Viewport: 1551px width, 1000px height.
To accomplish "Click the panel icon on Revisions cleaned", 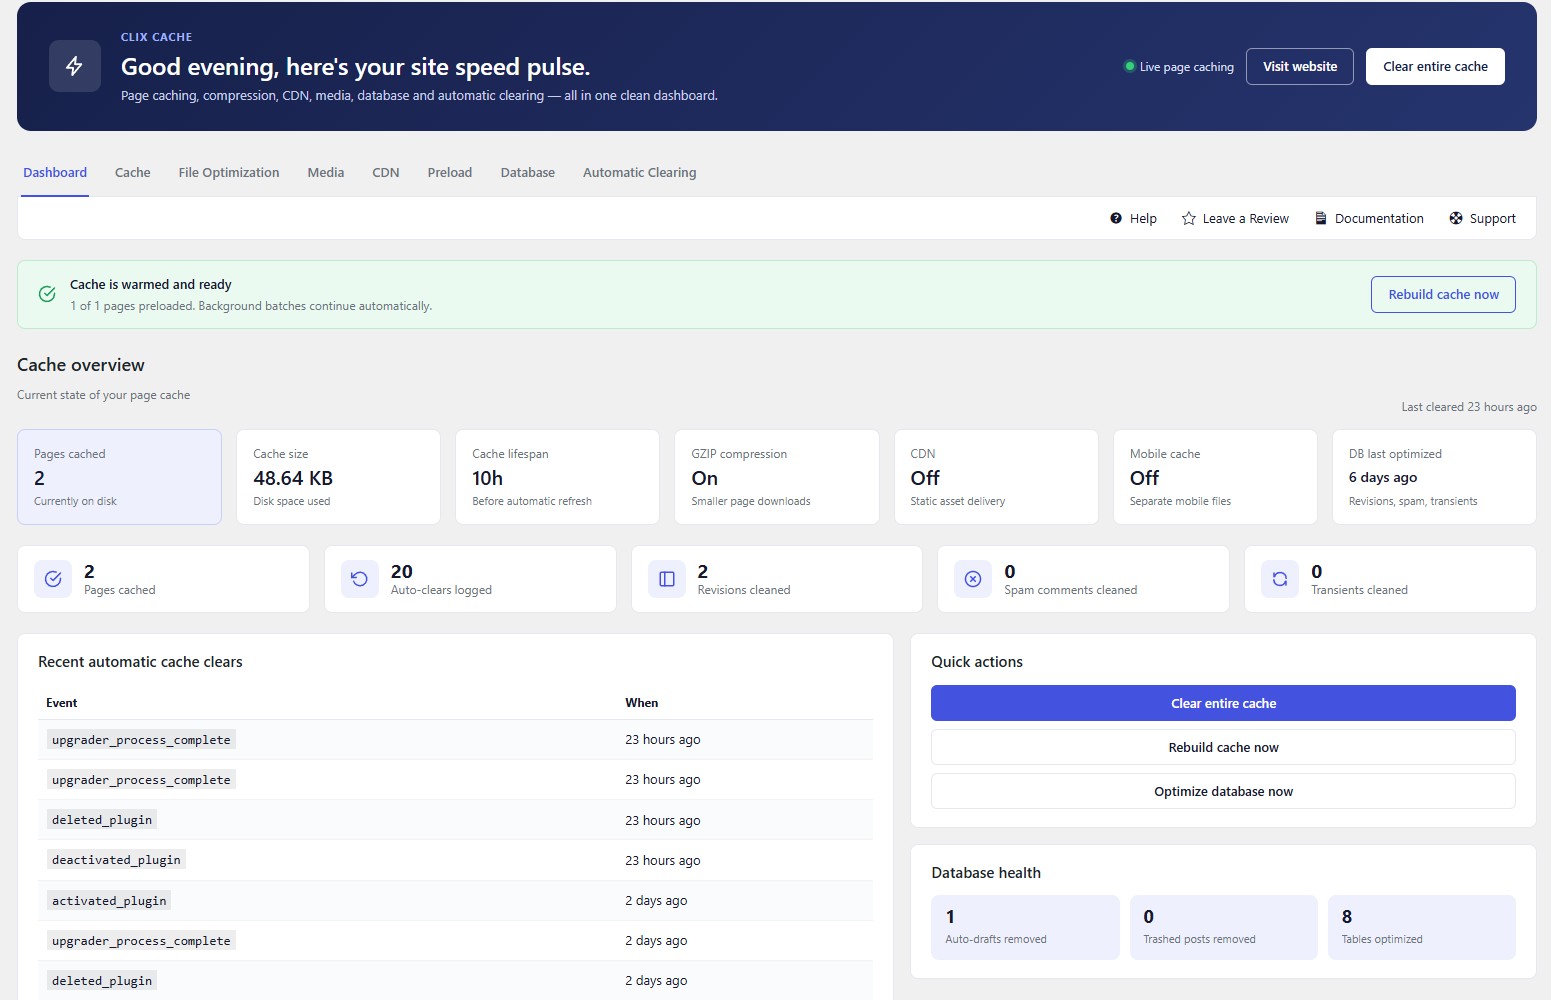I will [x=667, y=579].
